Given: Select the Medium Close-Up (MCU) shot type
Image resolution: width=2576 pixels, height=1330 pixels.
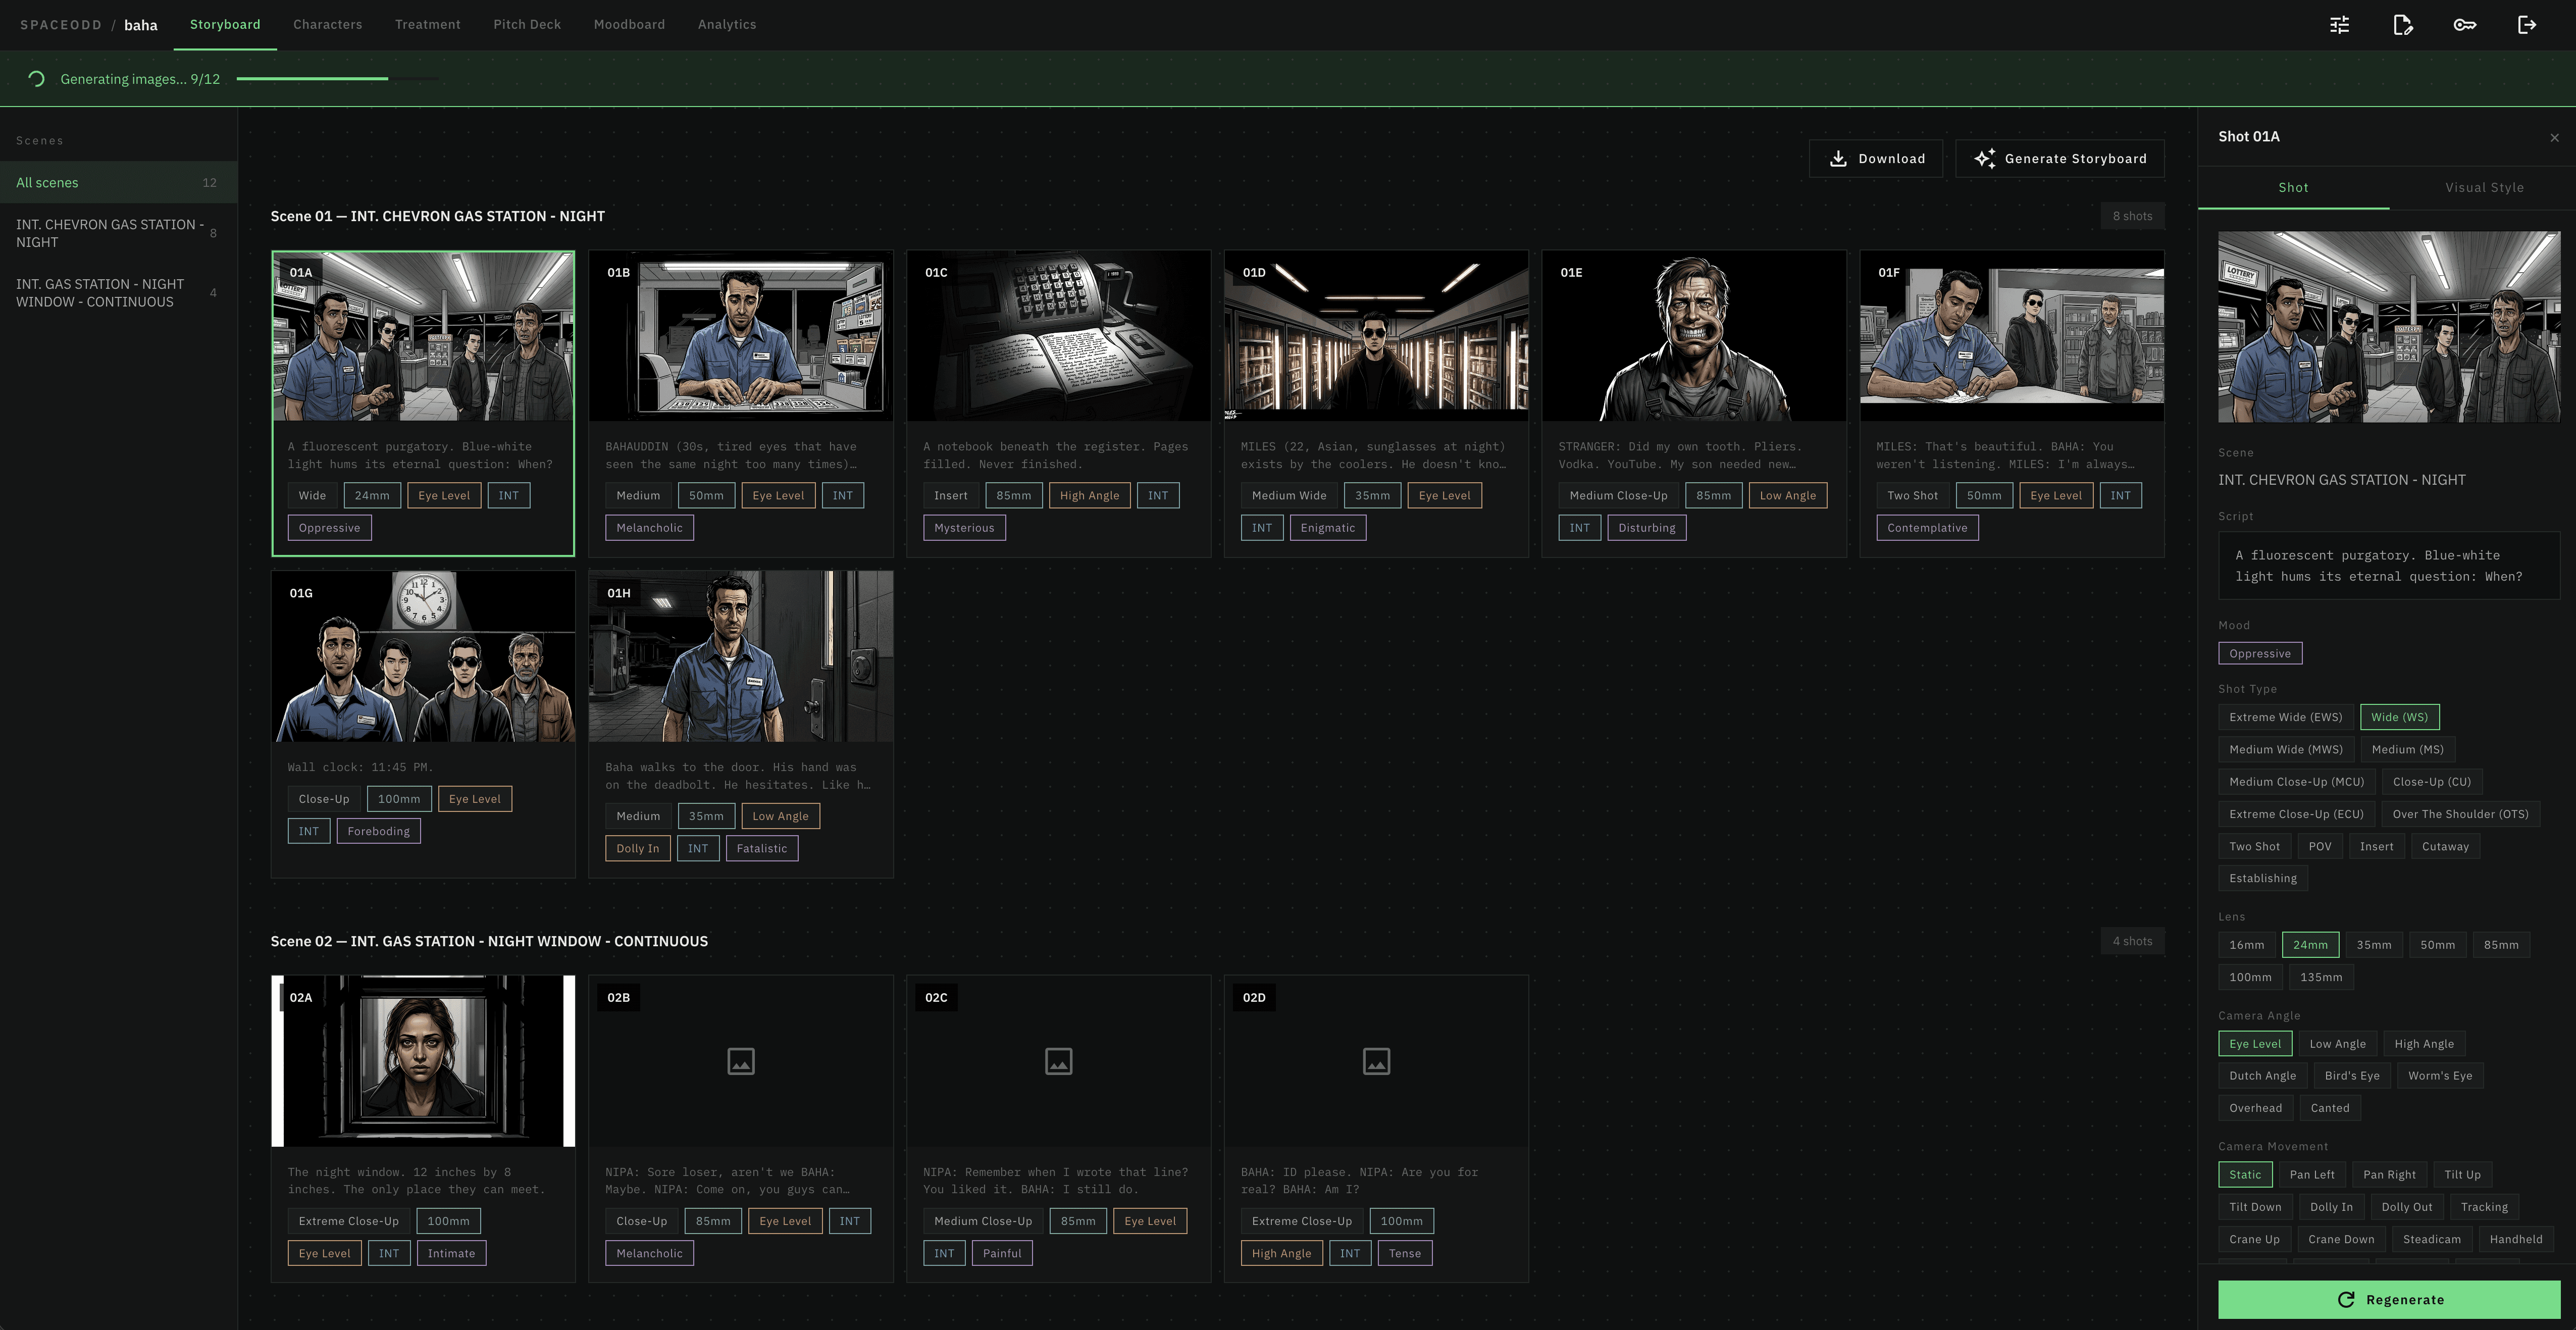Looking at the screenshot, I should click(2296, 782).
